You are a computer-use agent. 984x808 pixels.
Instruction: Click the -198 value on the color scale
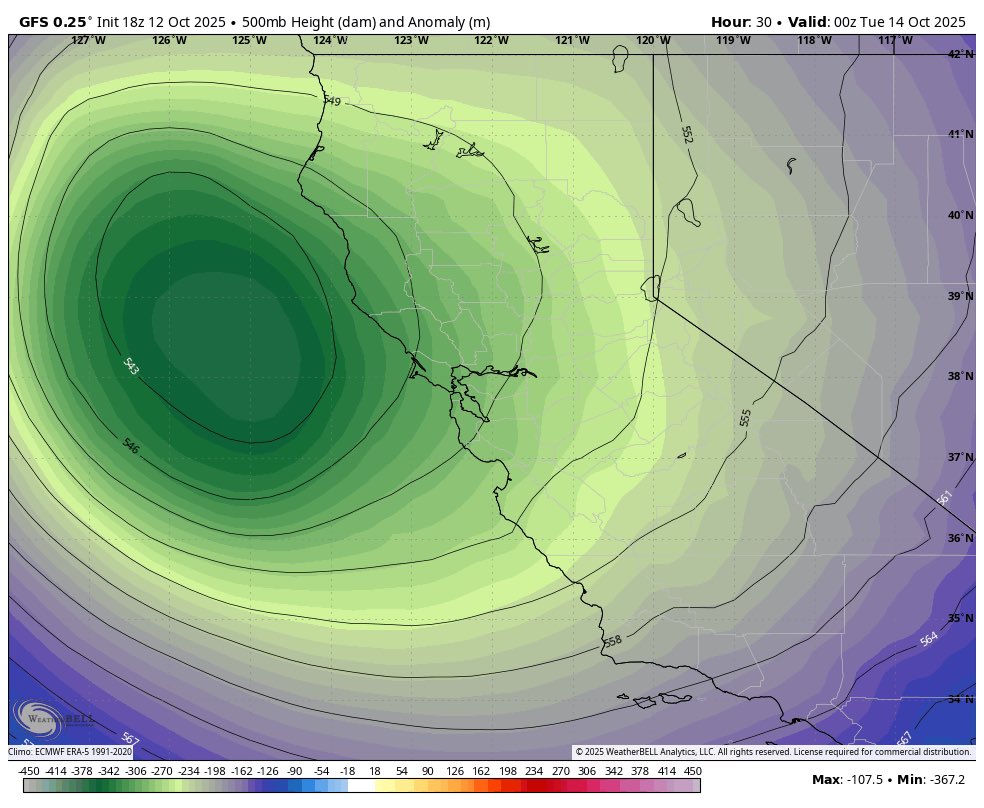coord(215,771)
